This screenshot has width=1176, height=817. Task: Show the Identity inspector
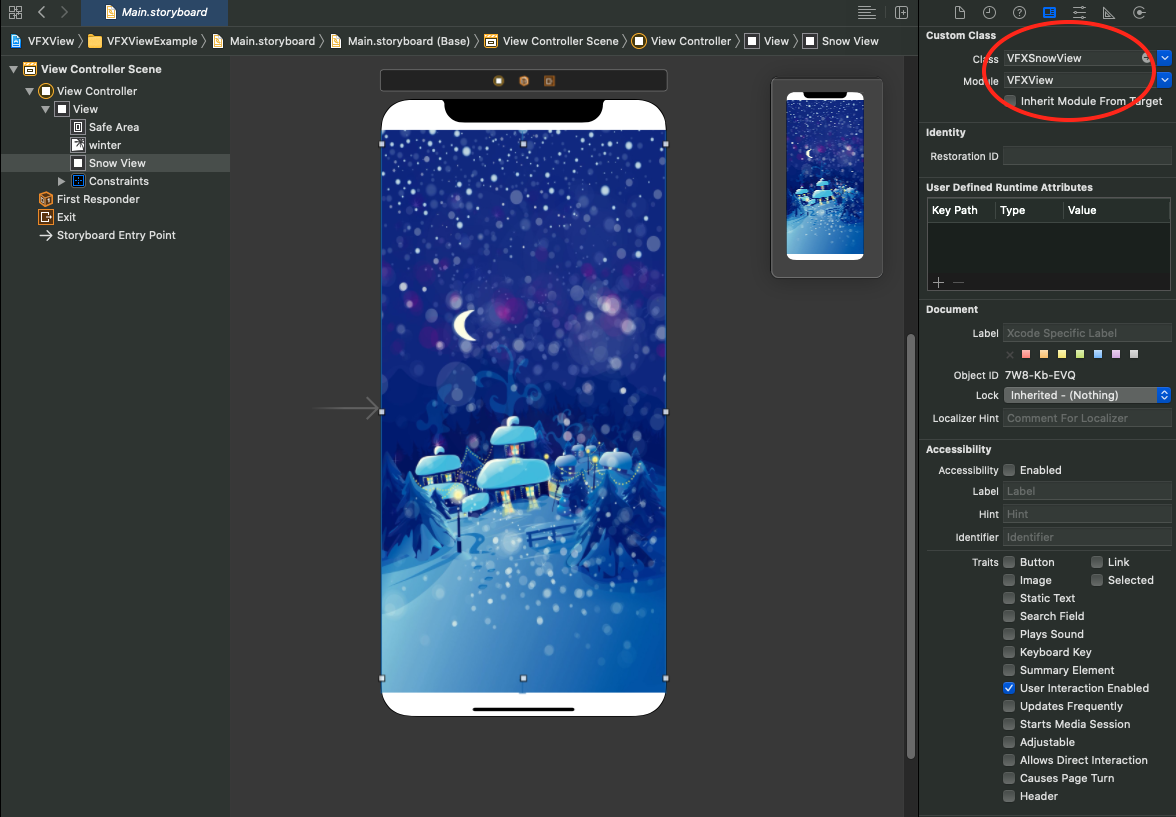pyautogui.click(x=1049, y=12)
